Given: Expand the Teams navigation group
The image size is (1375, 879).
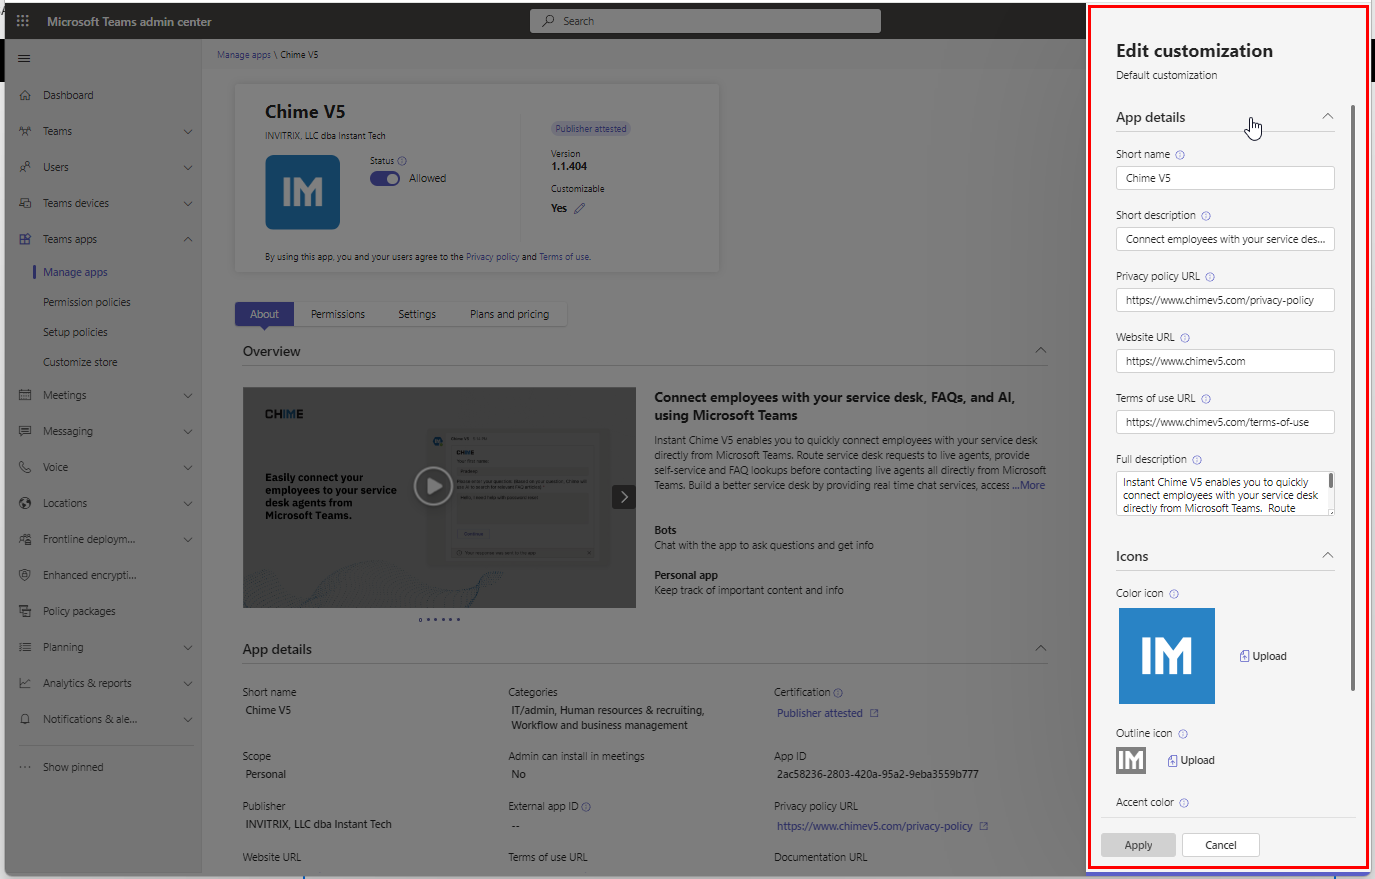Looking at the screenshot, I should point(188,131).
